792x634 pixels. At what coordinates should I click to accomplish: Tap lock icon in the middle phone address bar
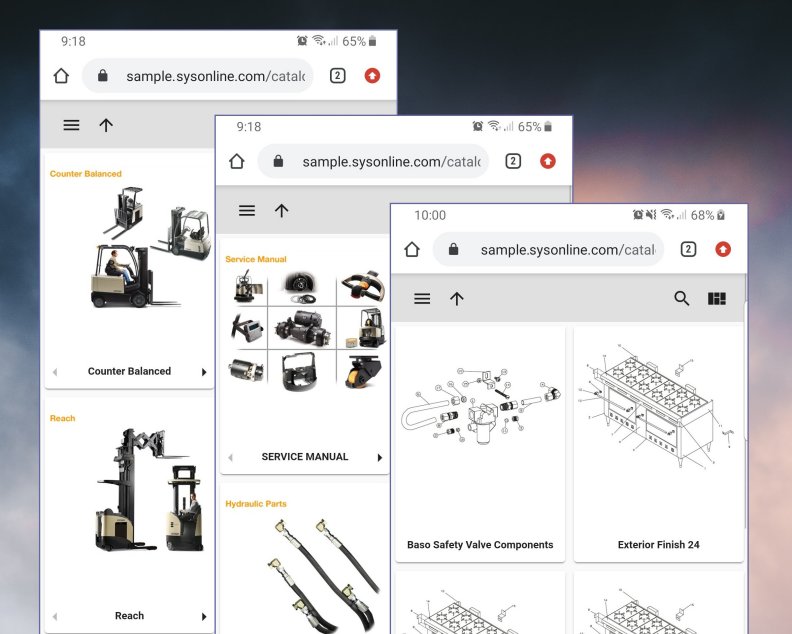tap(278, 161)
